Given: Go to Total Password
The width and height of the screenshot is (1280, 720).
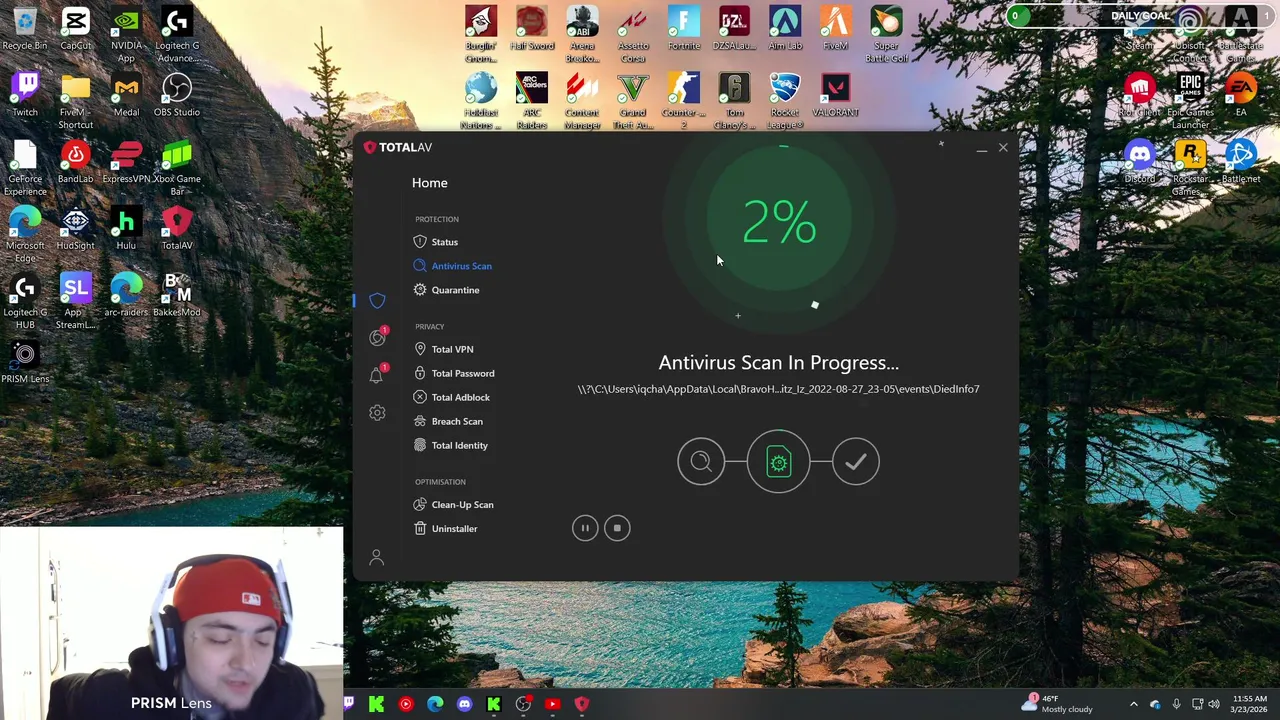Looking at the screenshot, I should pyautogui.click(x=454, y=373).
